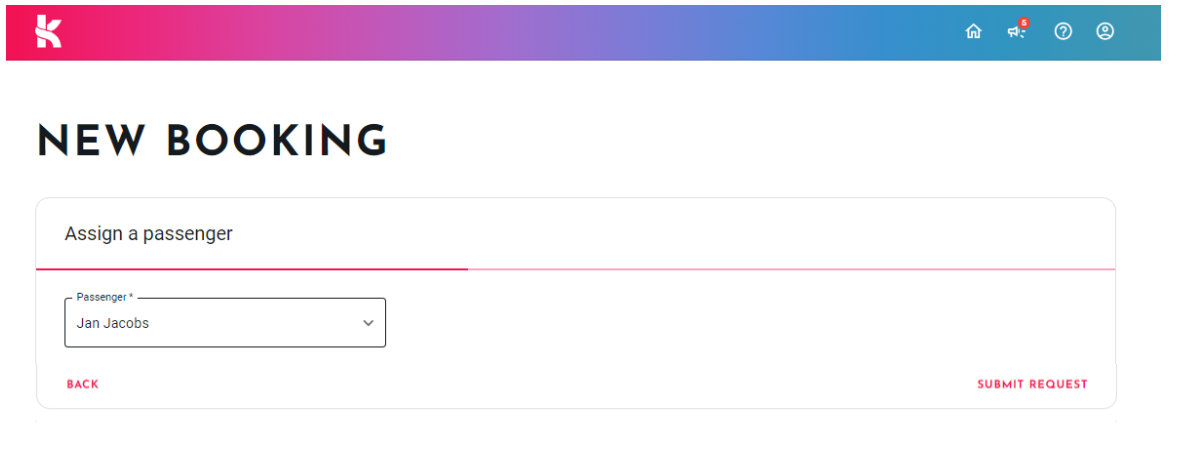The image size is (1179, 457).
Task: Click the red notification badge showing 5
Action: click(x=1023, y=23)
